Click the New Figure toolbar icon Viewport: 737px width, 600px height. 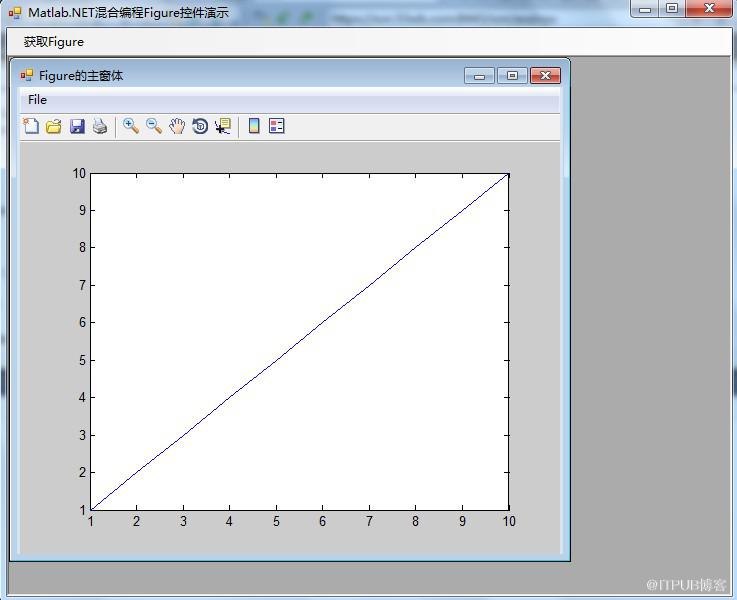click(x=31, y=126)
